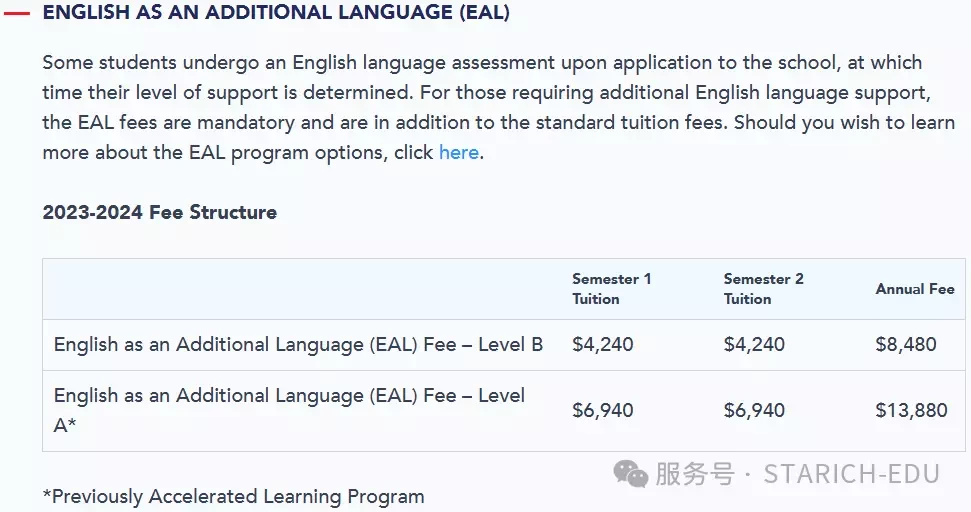Click the Semester 2 Tuition column header

click(x=764, y=289)
